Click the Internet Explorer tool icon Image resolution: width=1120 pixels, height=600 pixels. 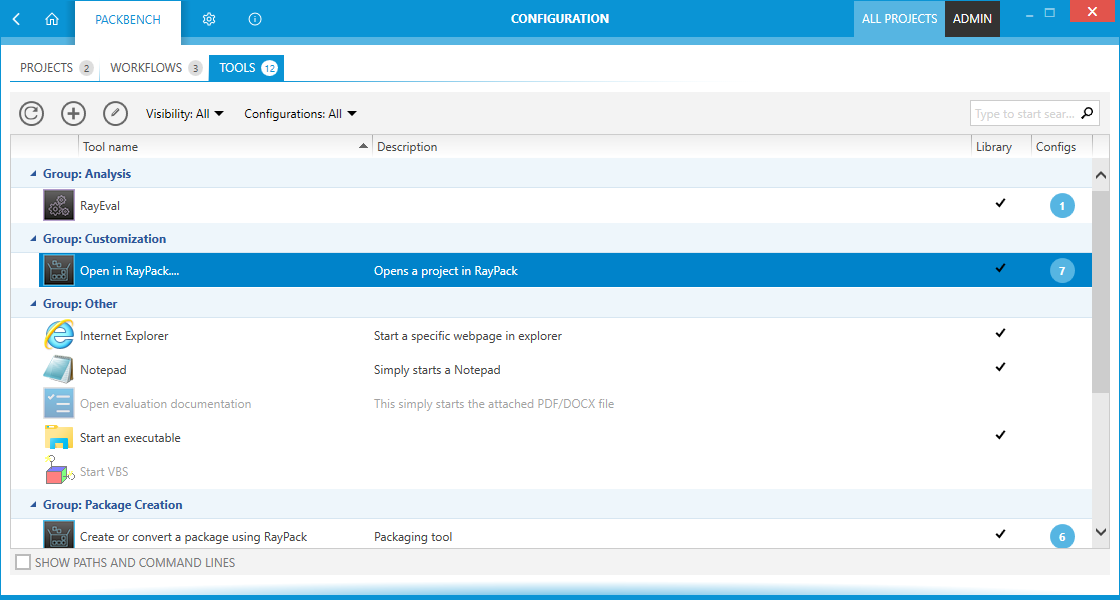(x=59, y=334)
